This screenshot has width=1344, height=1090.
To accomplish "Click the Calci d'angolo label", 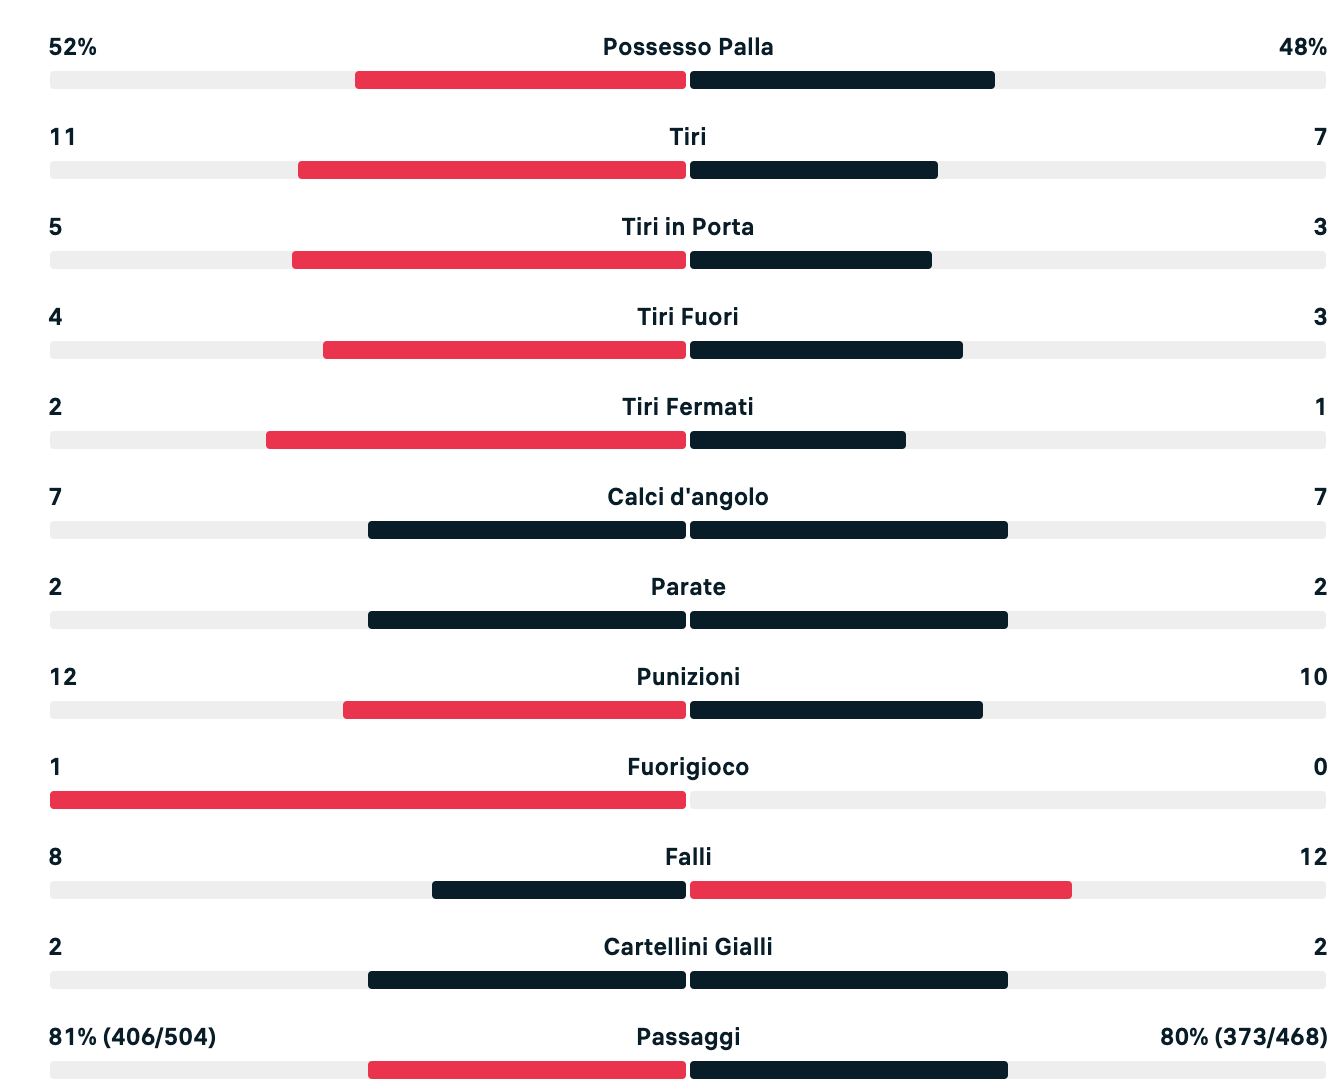I will tap(688, 497).
